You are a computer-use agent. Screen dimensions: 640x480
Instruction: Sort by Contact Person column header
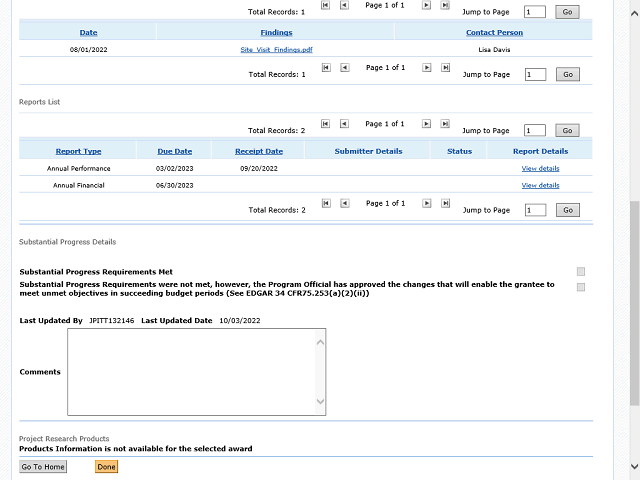click(x=494, y=33)
